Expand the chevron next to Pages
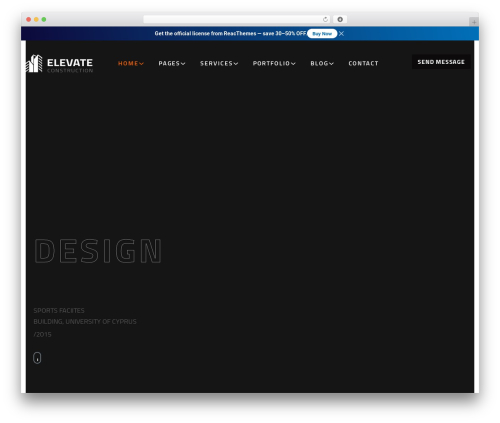 (x=183, y=64)
